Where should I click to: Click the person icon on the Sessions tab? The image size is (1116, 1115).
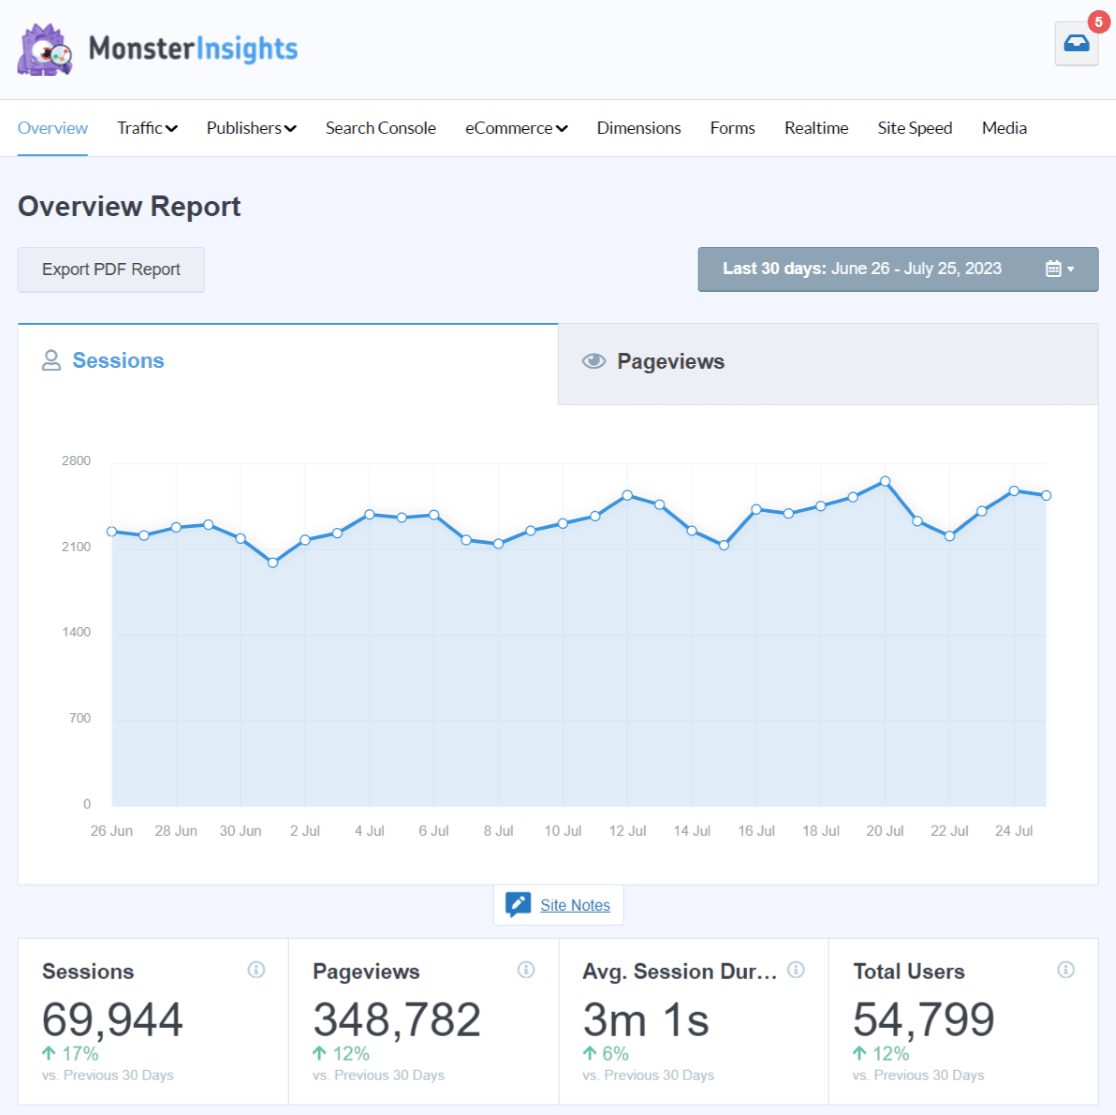(x=51, y=361)
